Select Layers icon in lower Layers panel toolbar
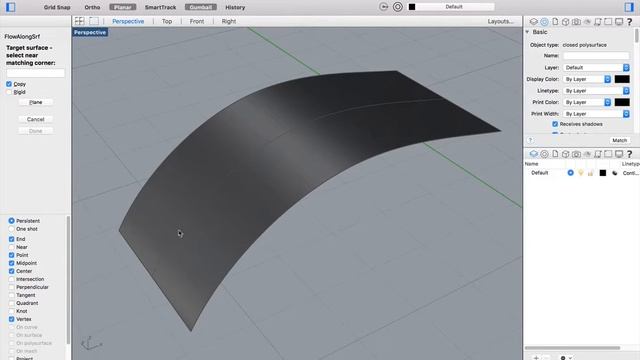 click(x=533, y=154)
